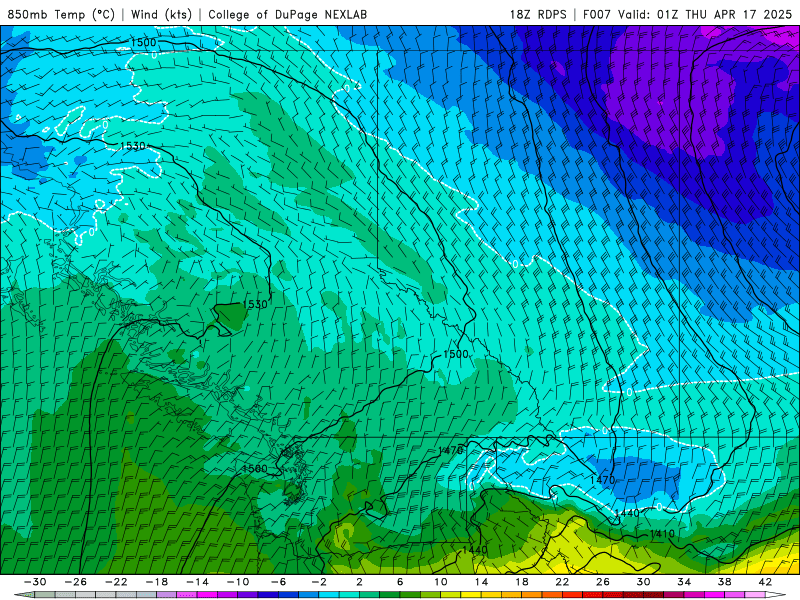Click the 34 colorbar scale label
Viewport: 800px width, 600px height.
684,582
